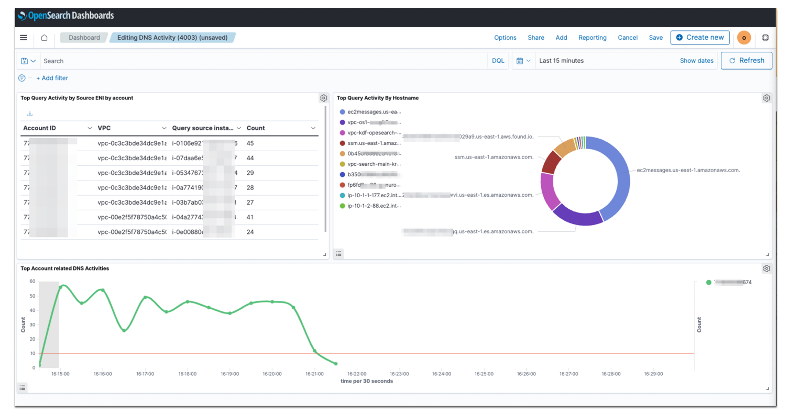Viewport: 788px width, 416px height.
Task: Select ip-10-1-1-177.ec2 legend entry
Action: [x=370, y=195]
